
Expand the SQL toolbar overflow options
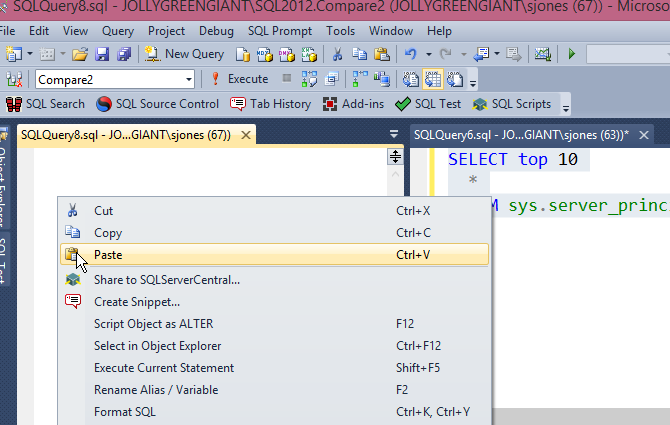tap(565, 106)
